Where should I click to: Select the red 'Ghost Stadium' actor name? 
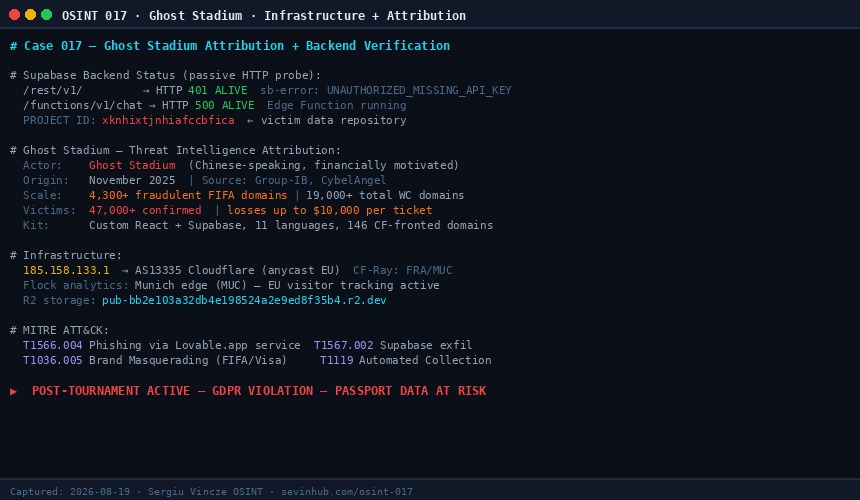tap(132, 165)
